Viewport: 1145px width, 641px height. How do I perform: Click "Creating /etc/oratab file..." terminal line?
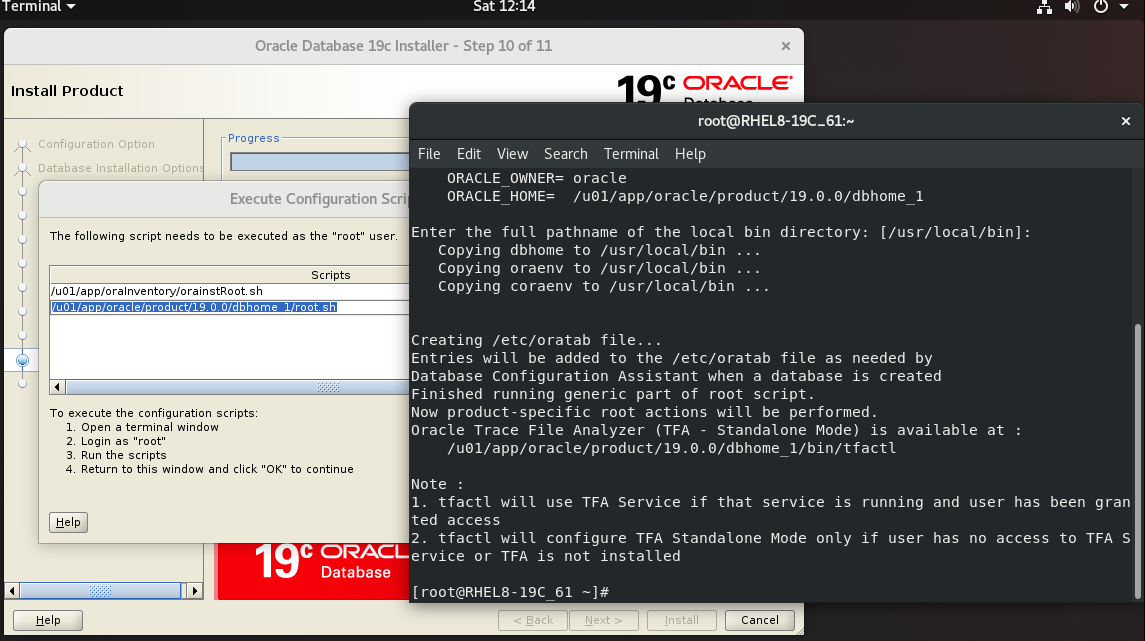[x=536, y=340]
